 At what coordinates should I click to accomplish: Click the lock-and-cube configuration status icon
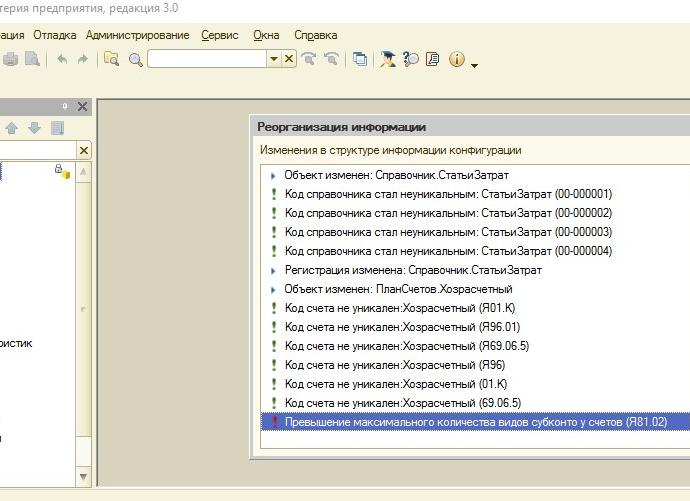point(62,171)
